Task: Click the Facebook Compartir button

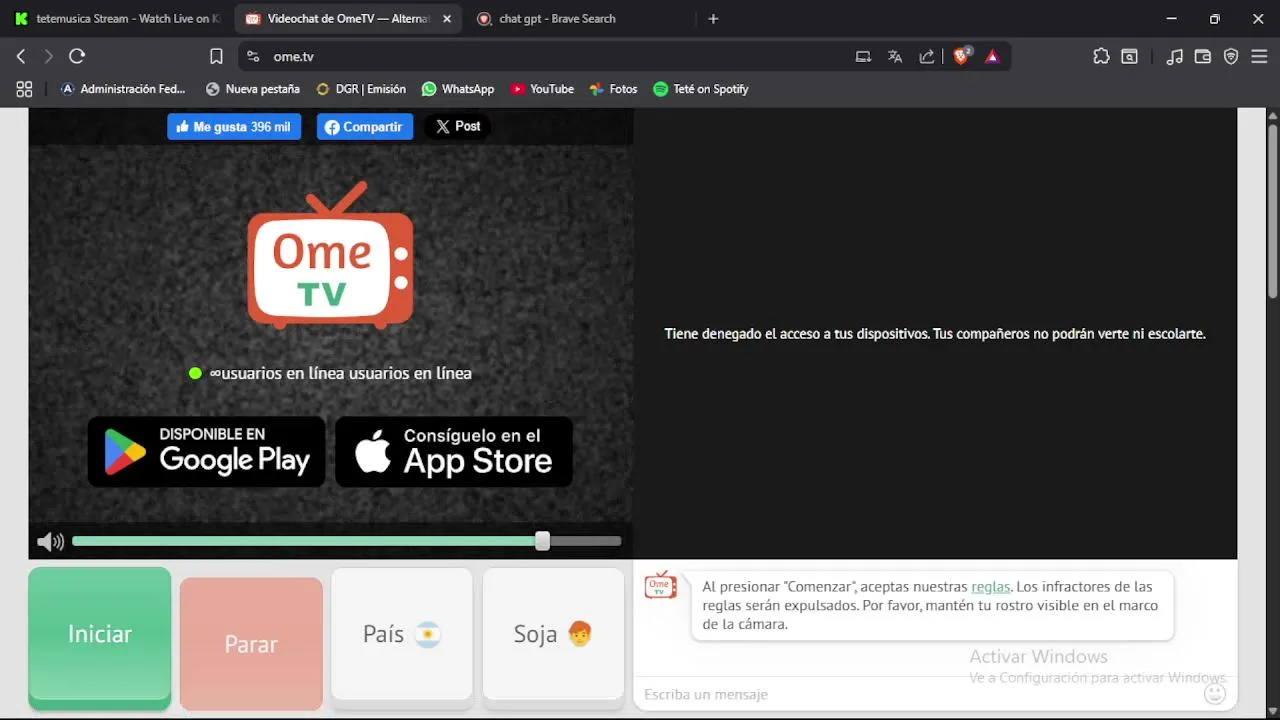Action: (365, 127)
